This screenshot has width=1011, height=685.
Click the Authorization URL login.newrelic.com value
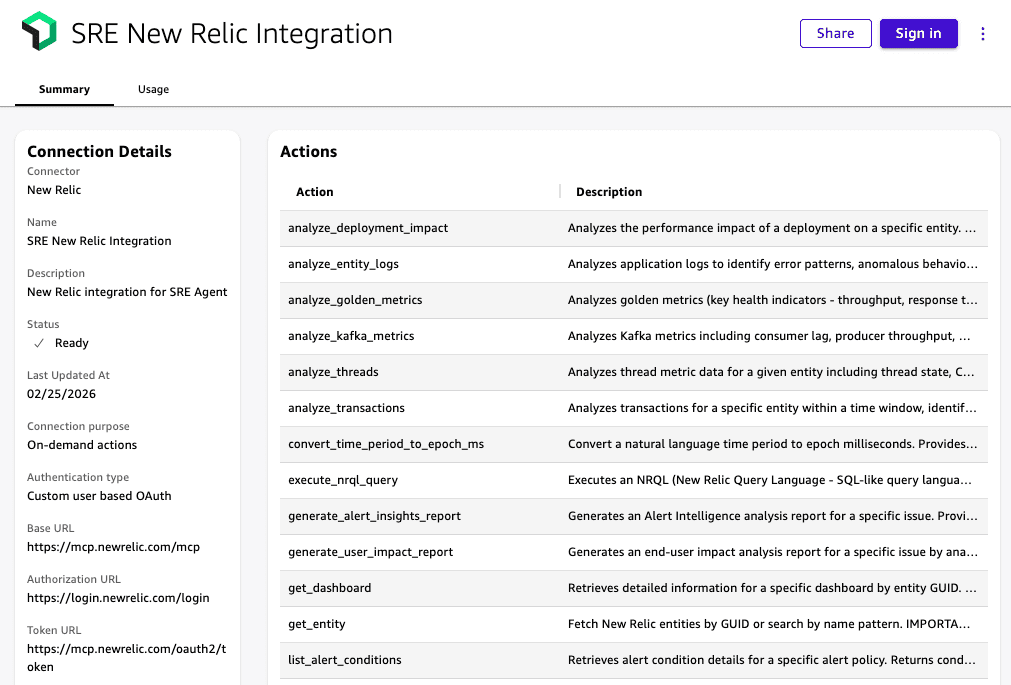coord(118,598)
